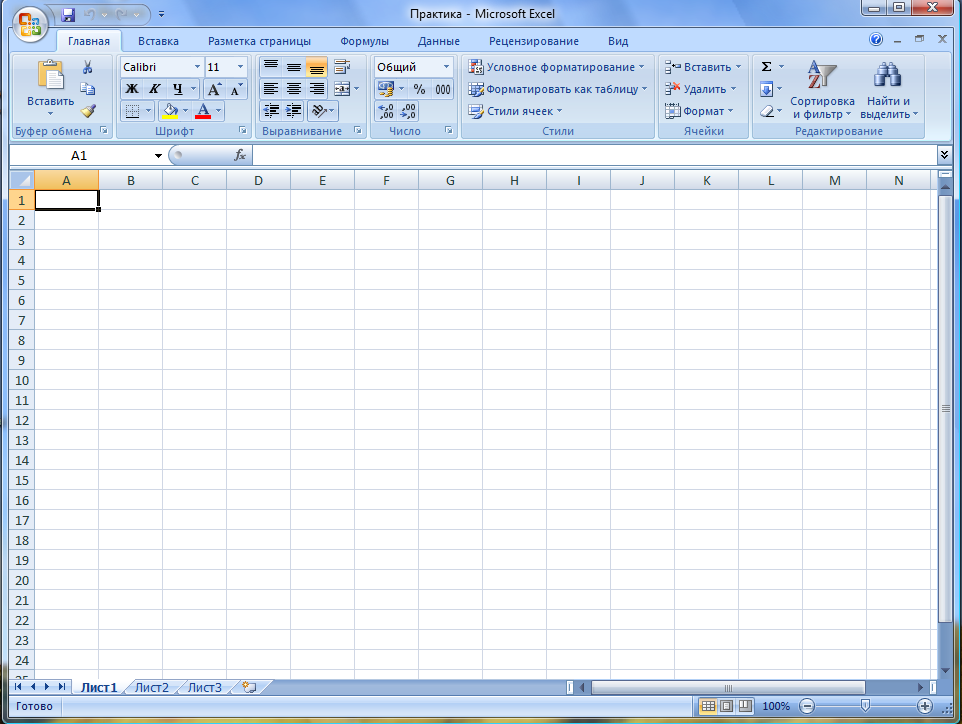Screen dimensions: 962x724
Task: Increase font size with large A
Action: (214, 90)
